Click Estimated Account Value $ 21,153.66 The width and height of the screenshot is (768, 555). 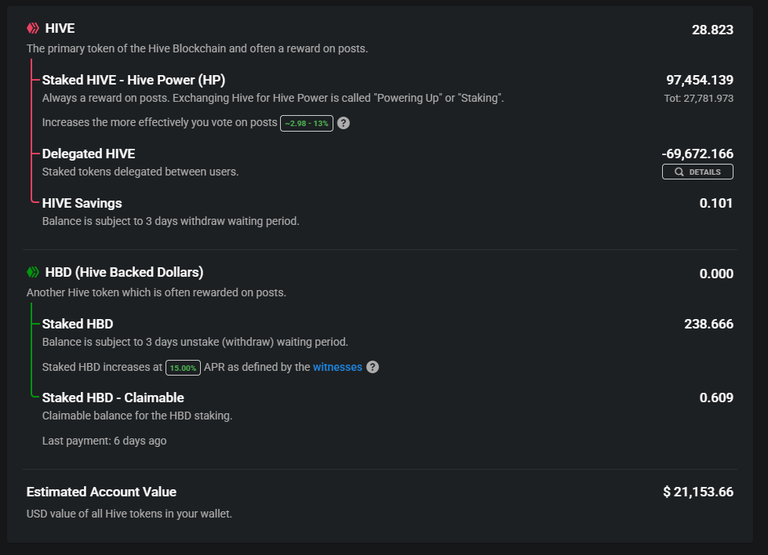click(698, 492)
